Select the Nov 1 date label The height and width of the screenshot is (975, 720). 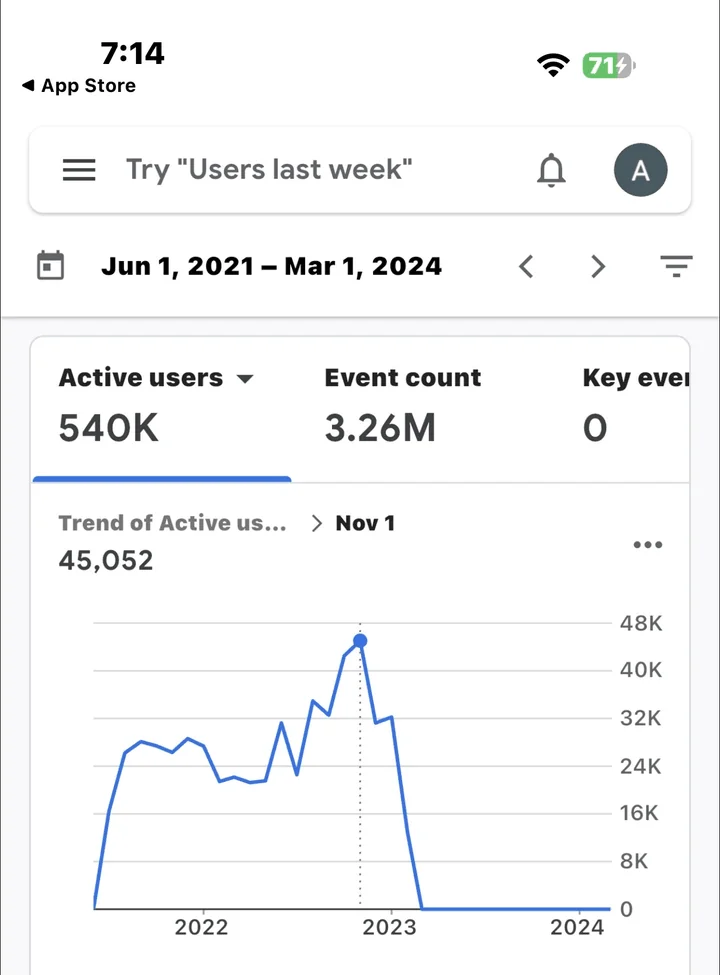(x=365, y=524)
